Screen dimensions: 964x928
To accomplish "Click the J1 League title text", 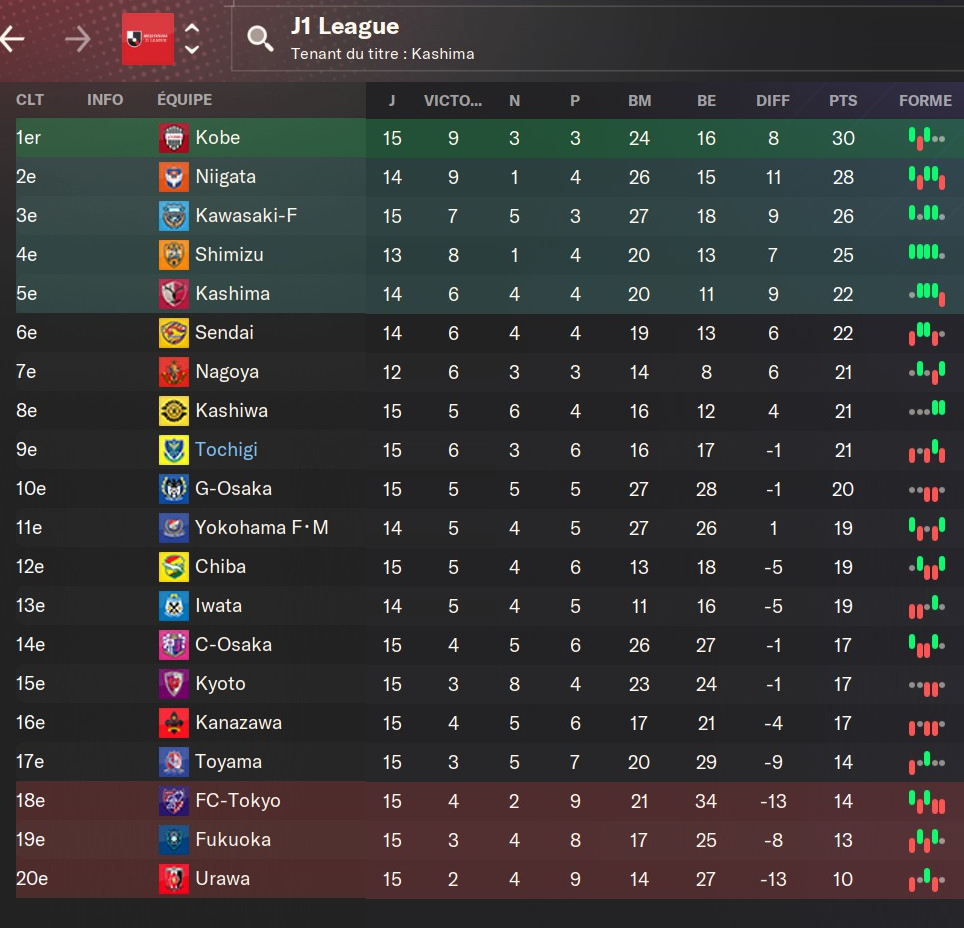I will tap(345, 27).
